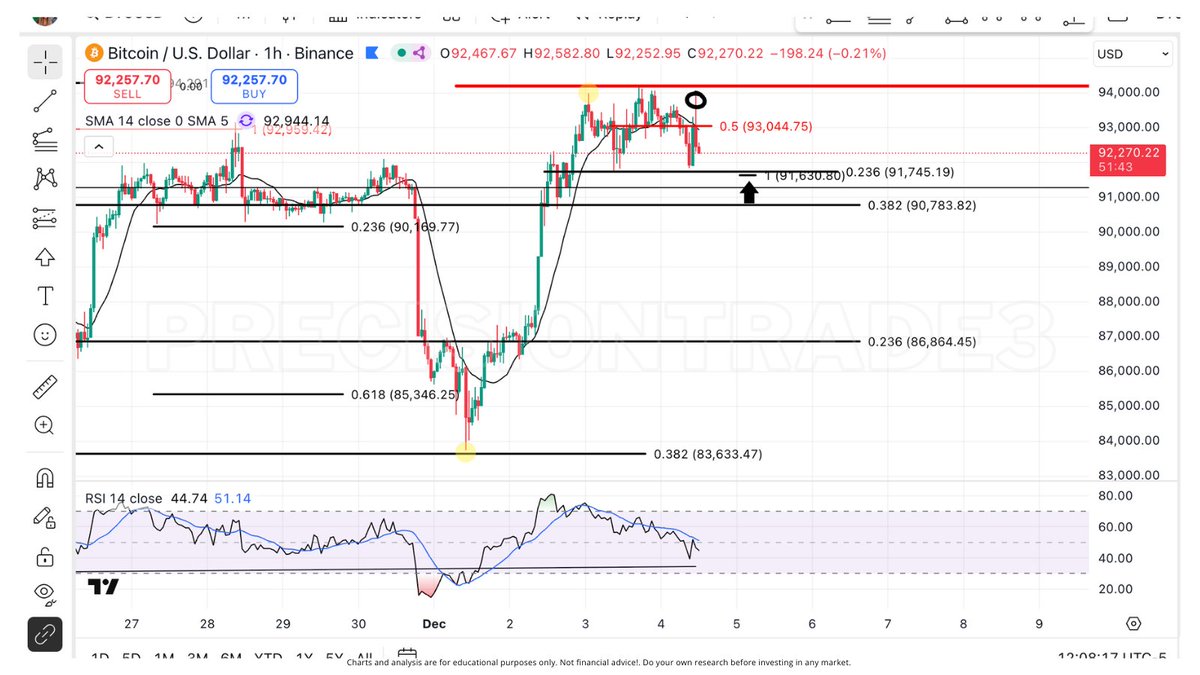The width and height of the screenshot is (1200, 675).
Task: Click the green market status dot
Action: tap(400, 53)
